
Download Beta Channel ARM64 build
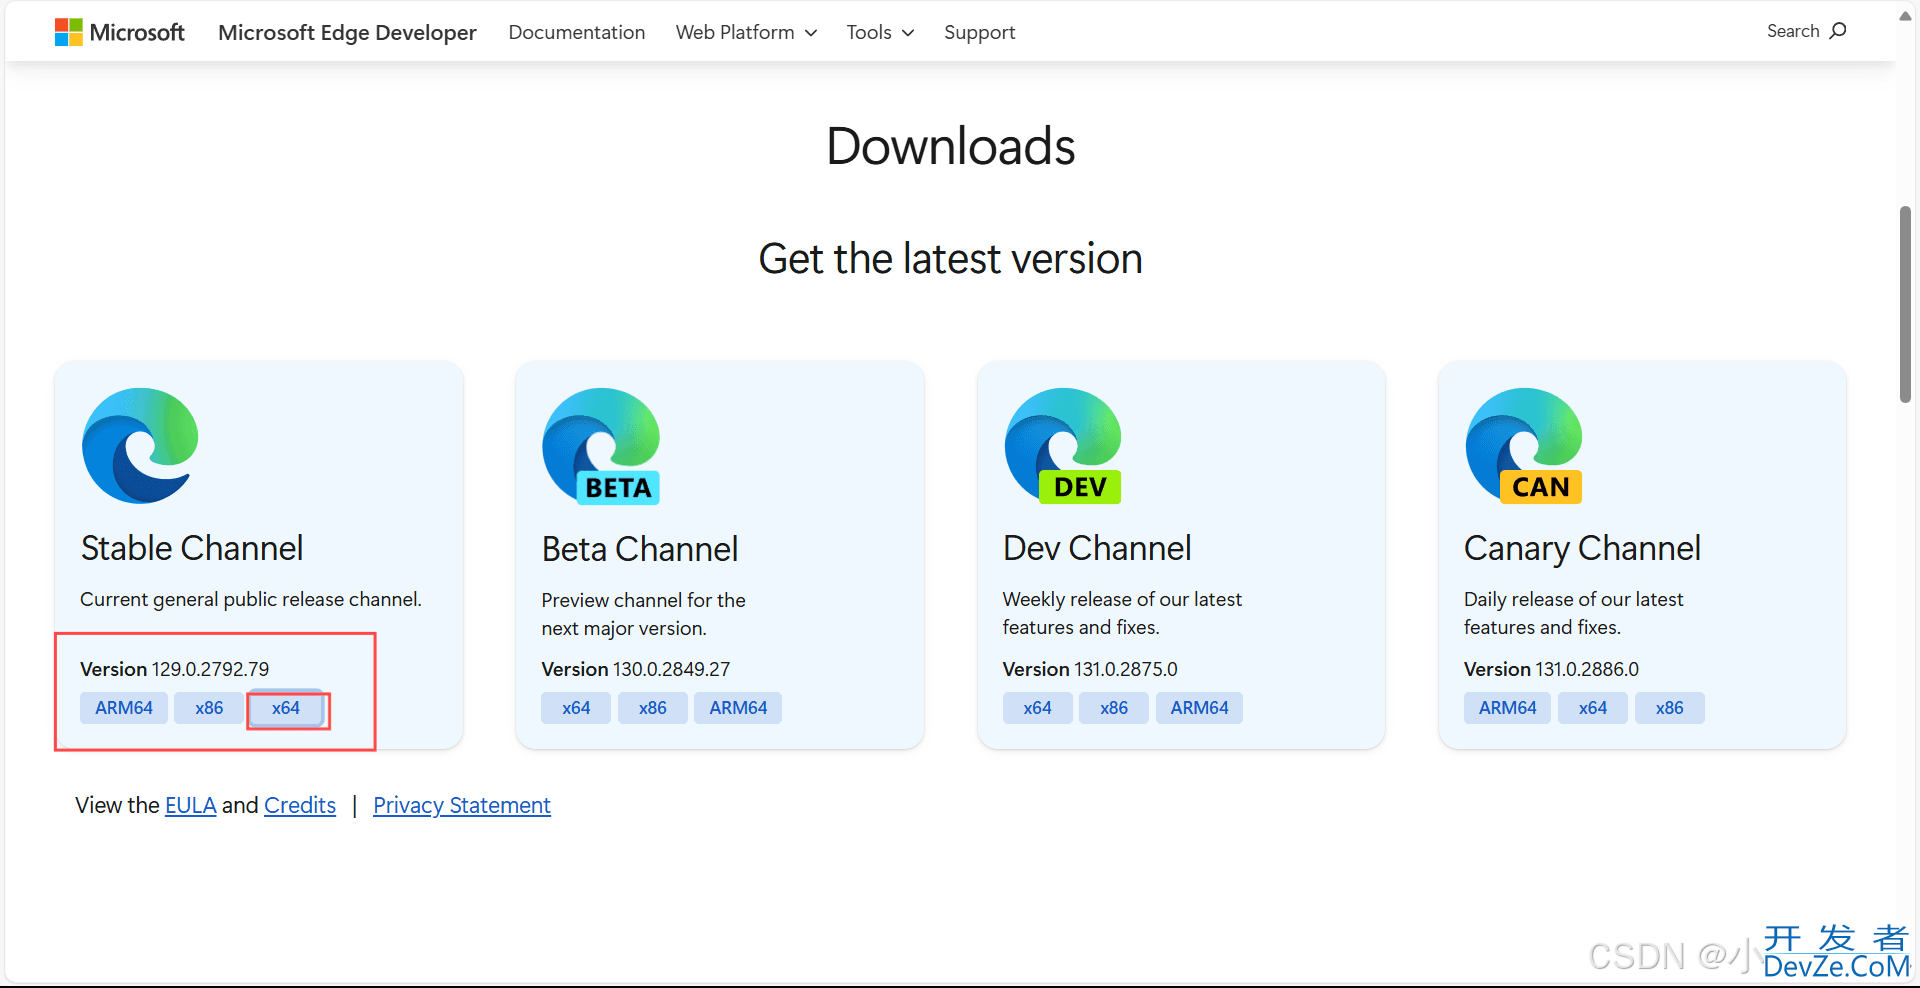(x=738, y=708)
